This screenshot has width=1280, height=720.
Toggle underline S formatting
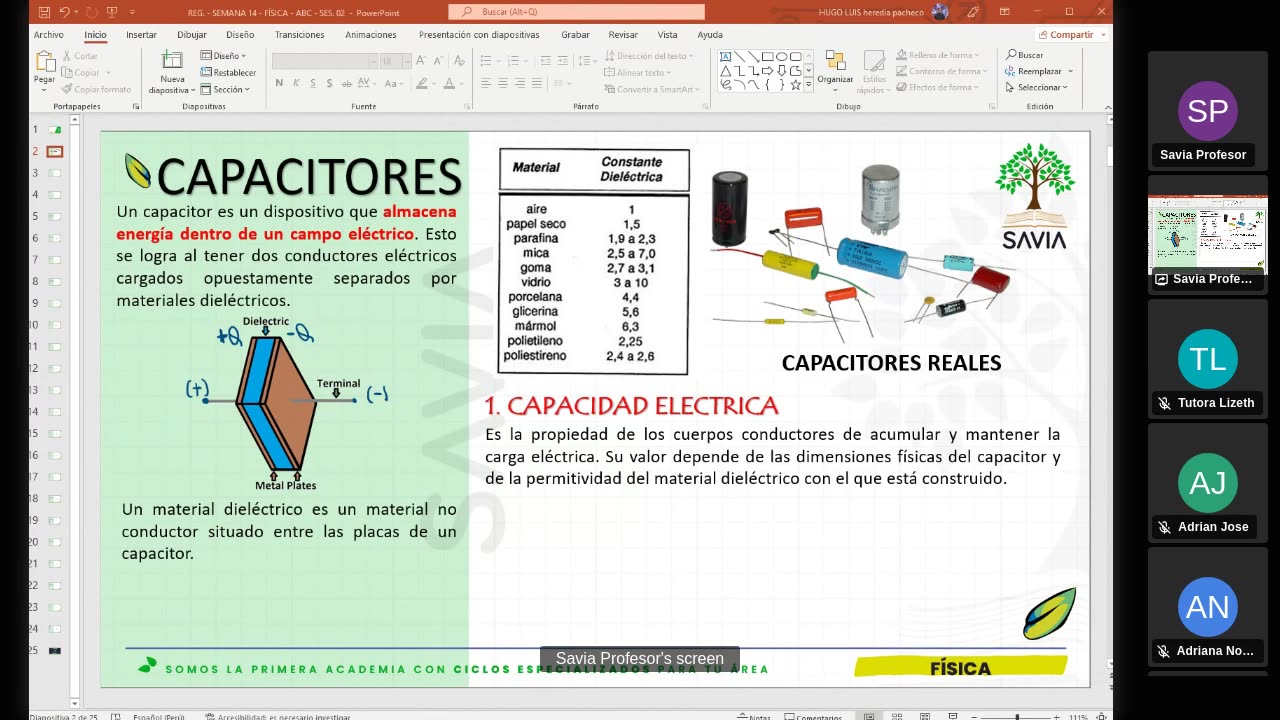pyautogui.click(x=315, y=84)
